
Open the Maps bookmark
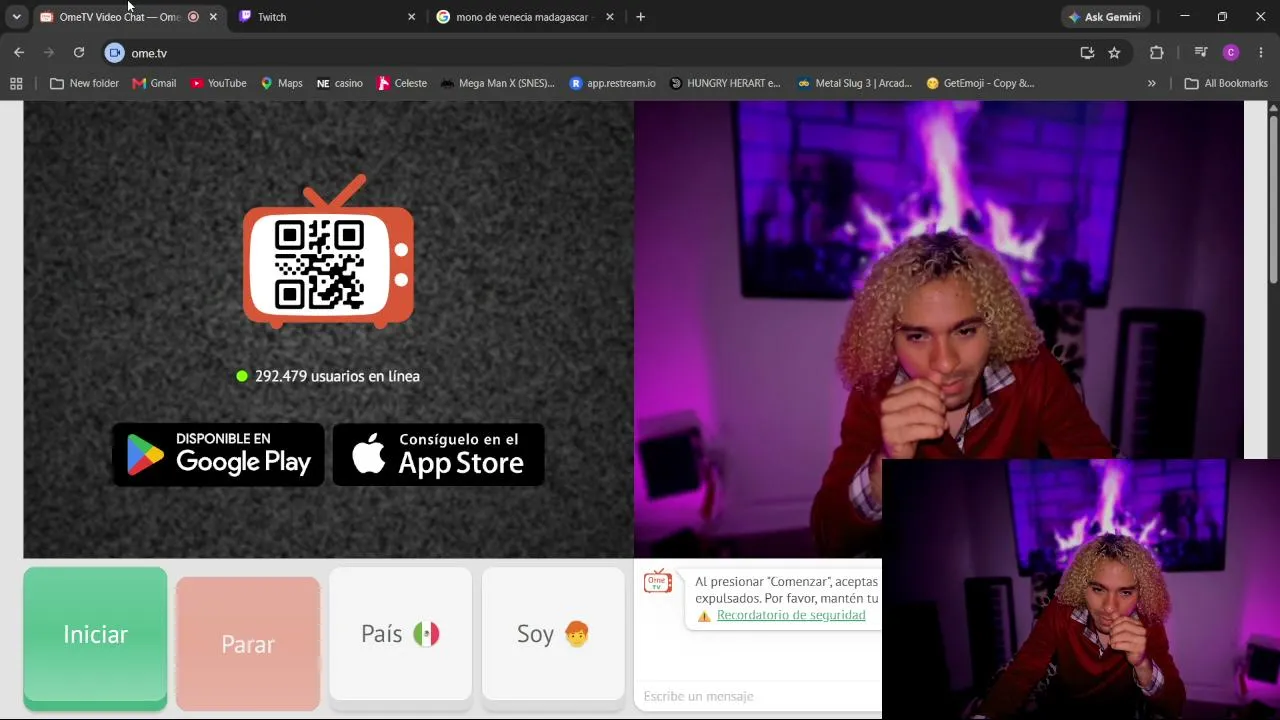[281, 83]
